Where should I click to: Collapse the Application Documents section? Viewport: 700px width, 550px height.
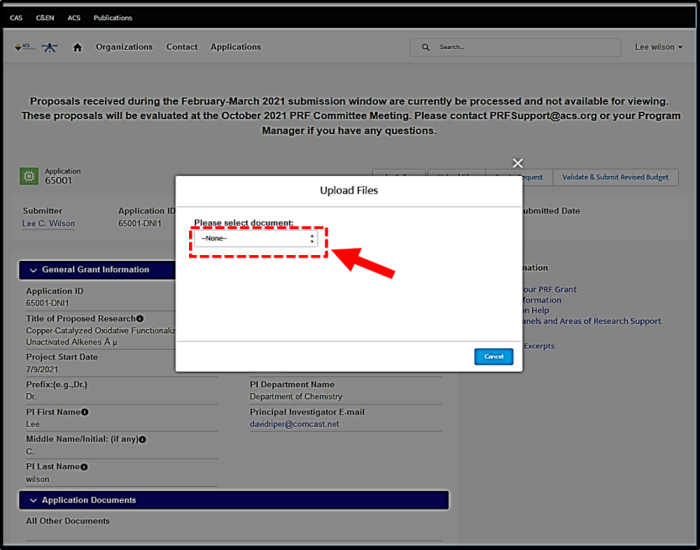[32, 500]
